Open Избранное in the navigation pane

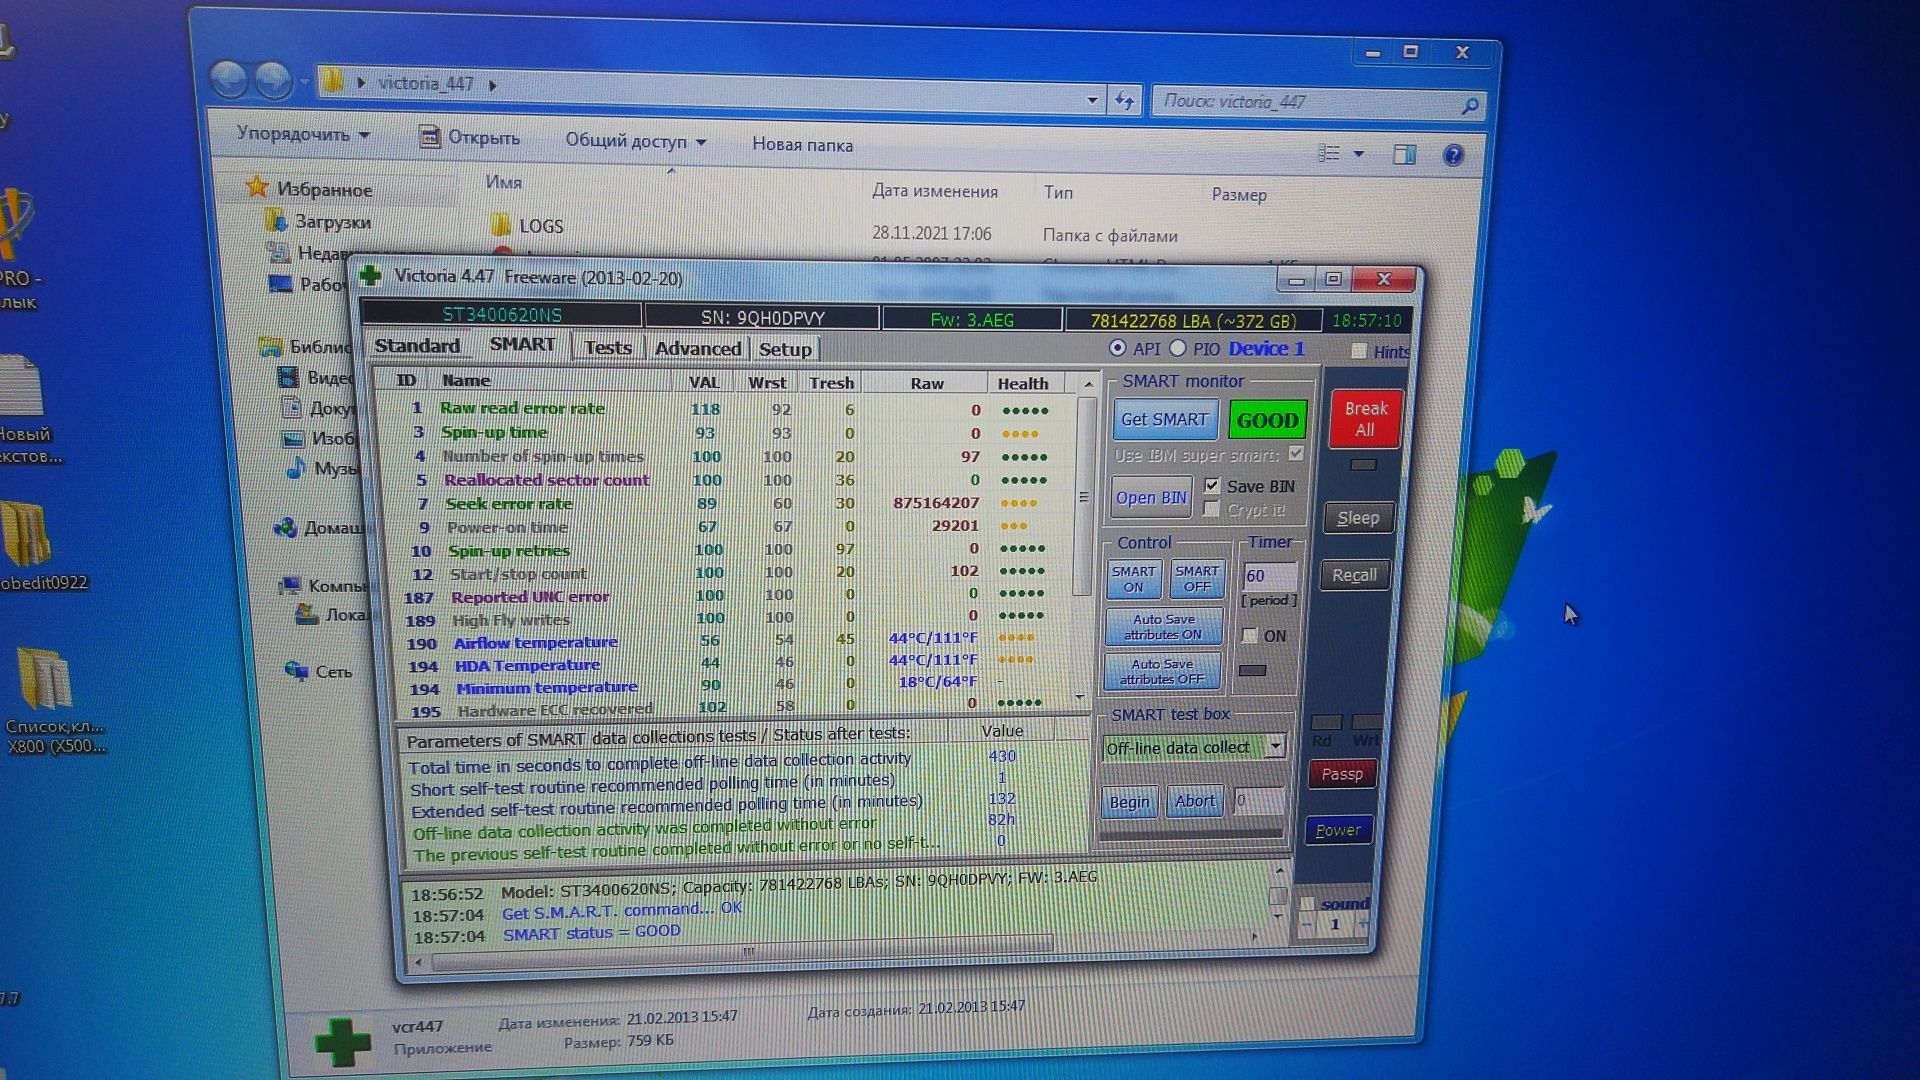pos(310,188)
